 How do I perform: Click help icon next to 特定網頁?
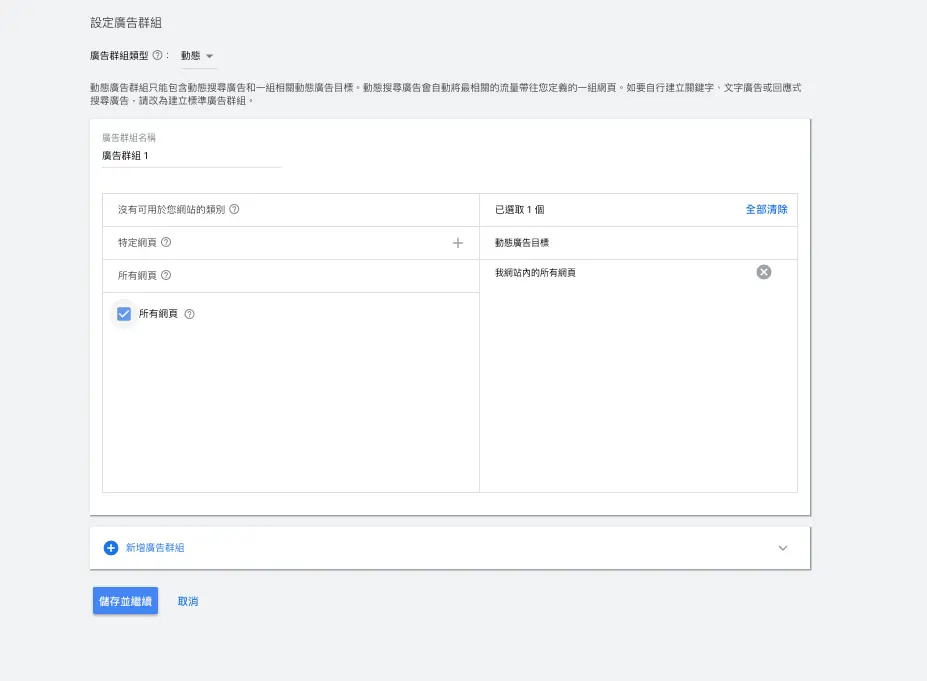(166, 242)
